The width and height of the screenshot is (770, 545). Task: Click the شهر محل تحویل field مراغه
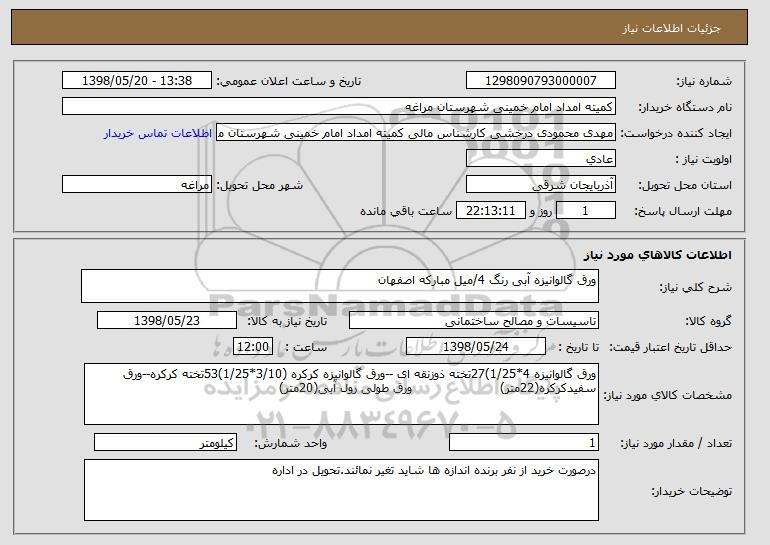click(x=137, y=185)
